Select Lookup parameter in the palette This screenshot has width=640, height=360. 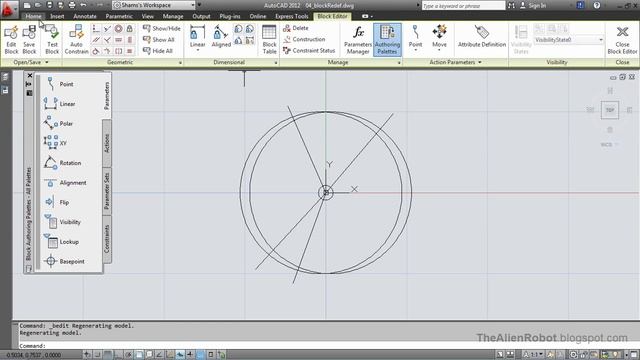61,242
